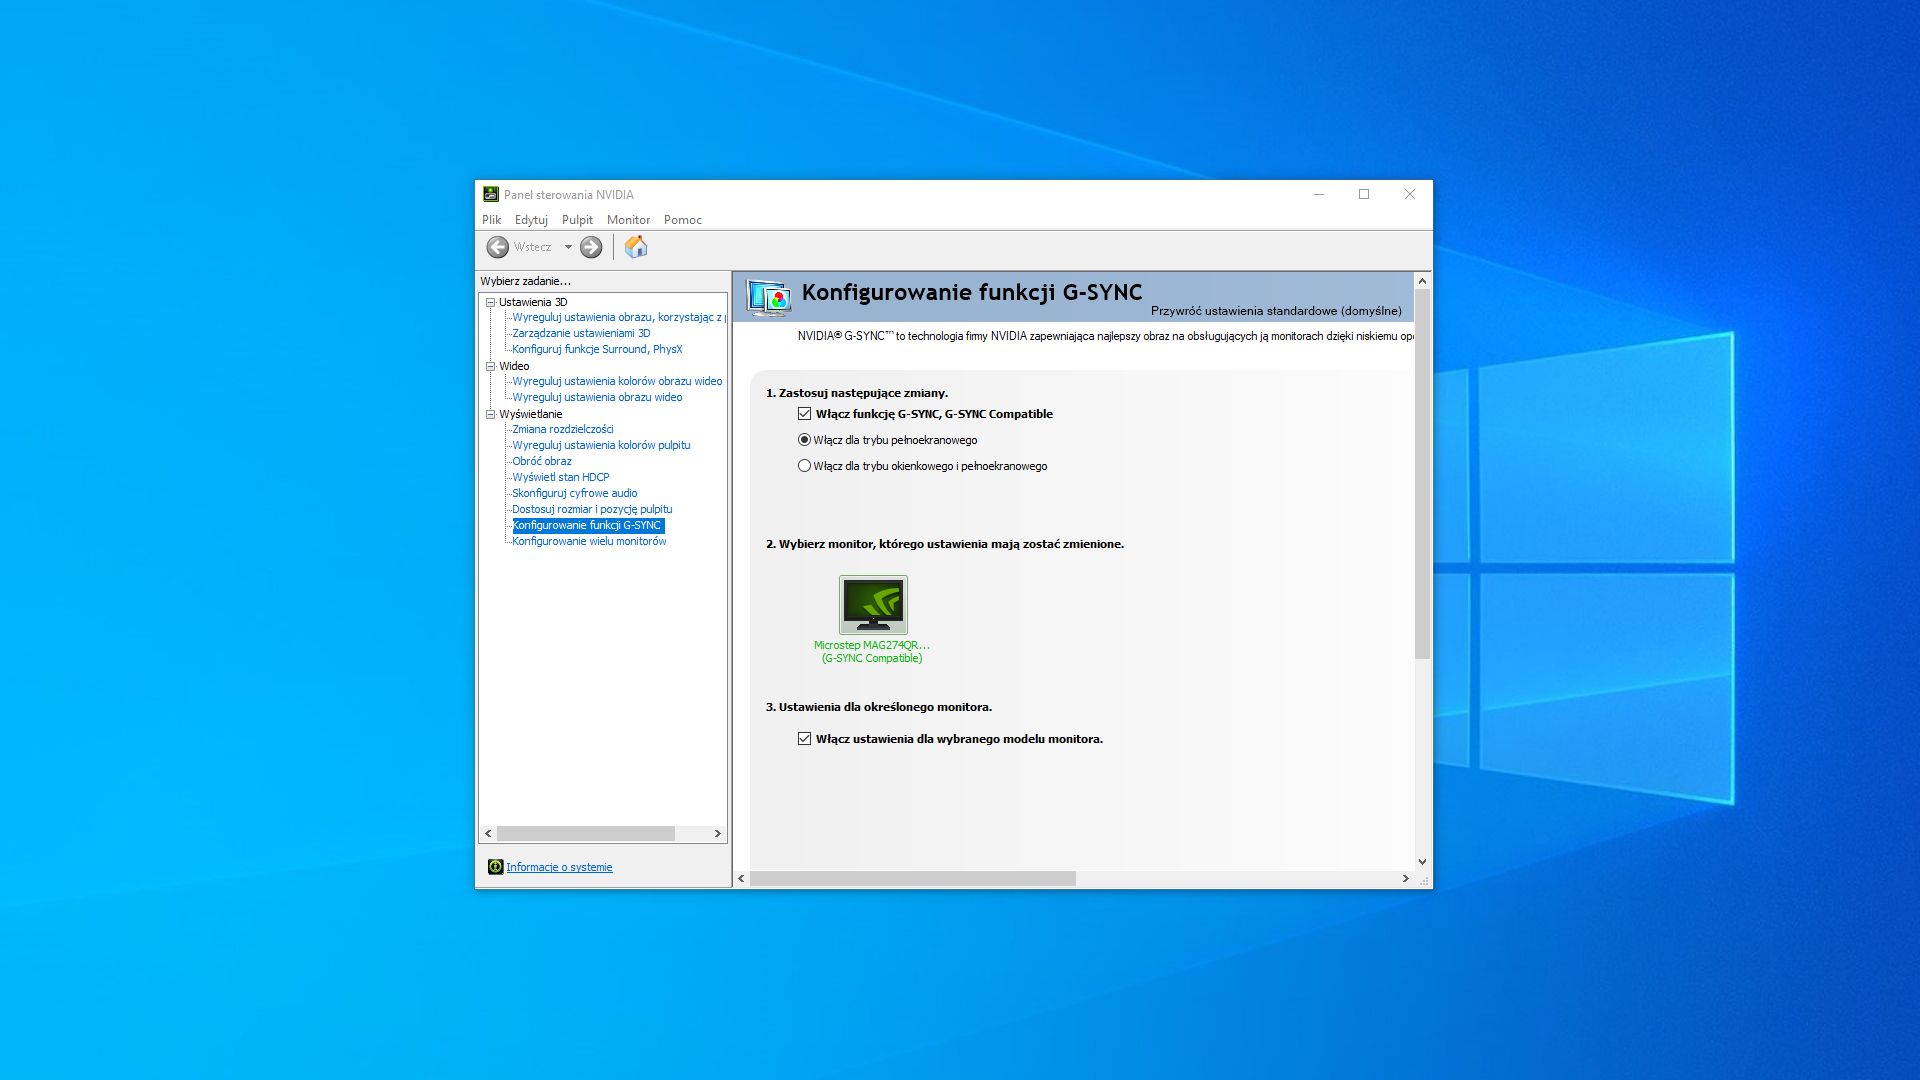Click 'Przywróć ustawienia standardowe (domyślne)' link
Viewport: 1920px width, 1080px height.
pos(1276,311)
